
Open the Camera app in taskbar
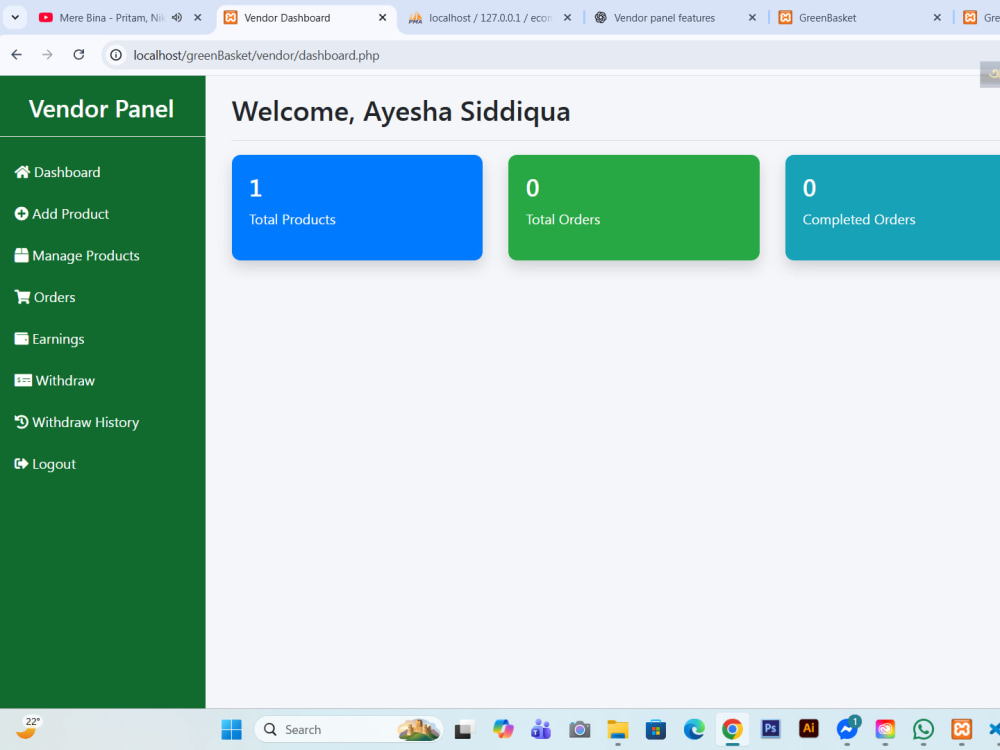580,729
